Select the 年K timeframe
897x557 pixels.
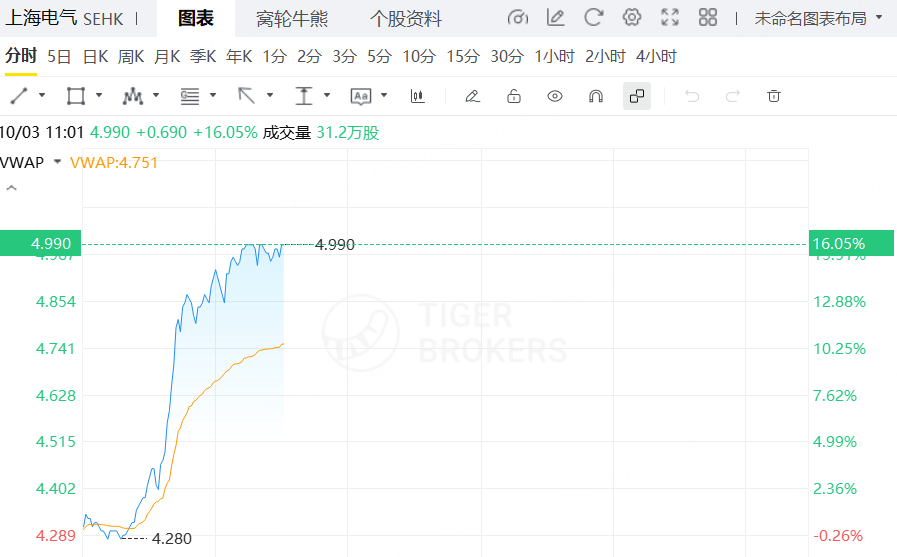pos(239,57)
